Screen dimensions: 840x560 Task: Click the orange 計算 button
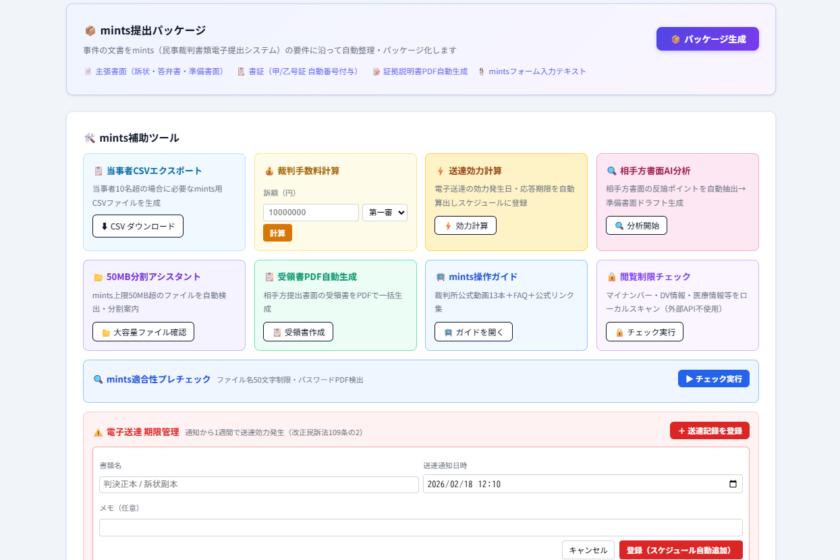(277, 233)
